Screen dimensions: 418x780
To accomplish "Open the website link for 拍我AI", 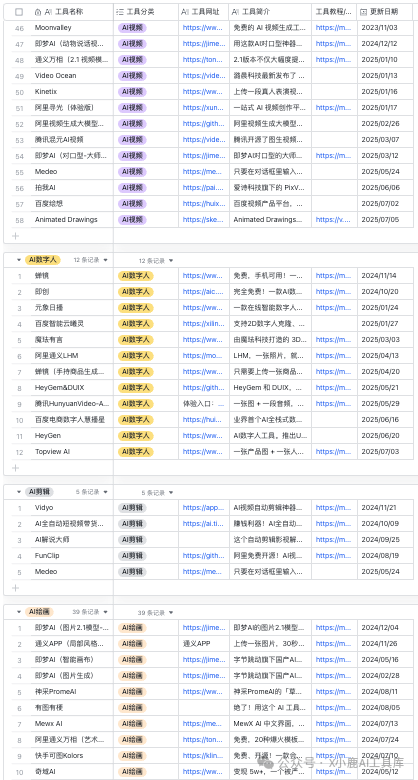I will (x=203, y=188).
